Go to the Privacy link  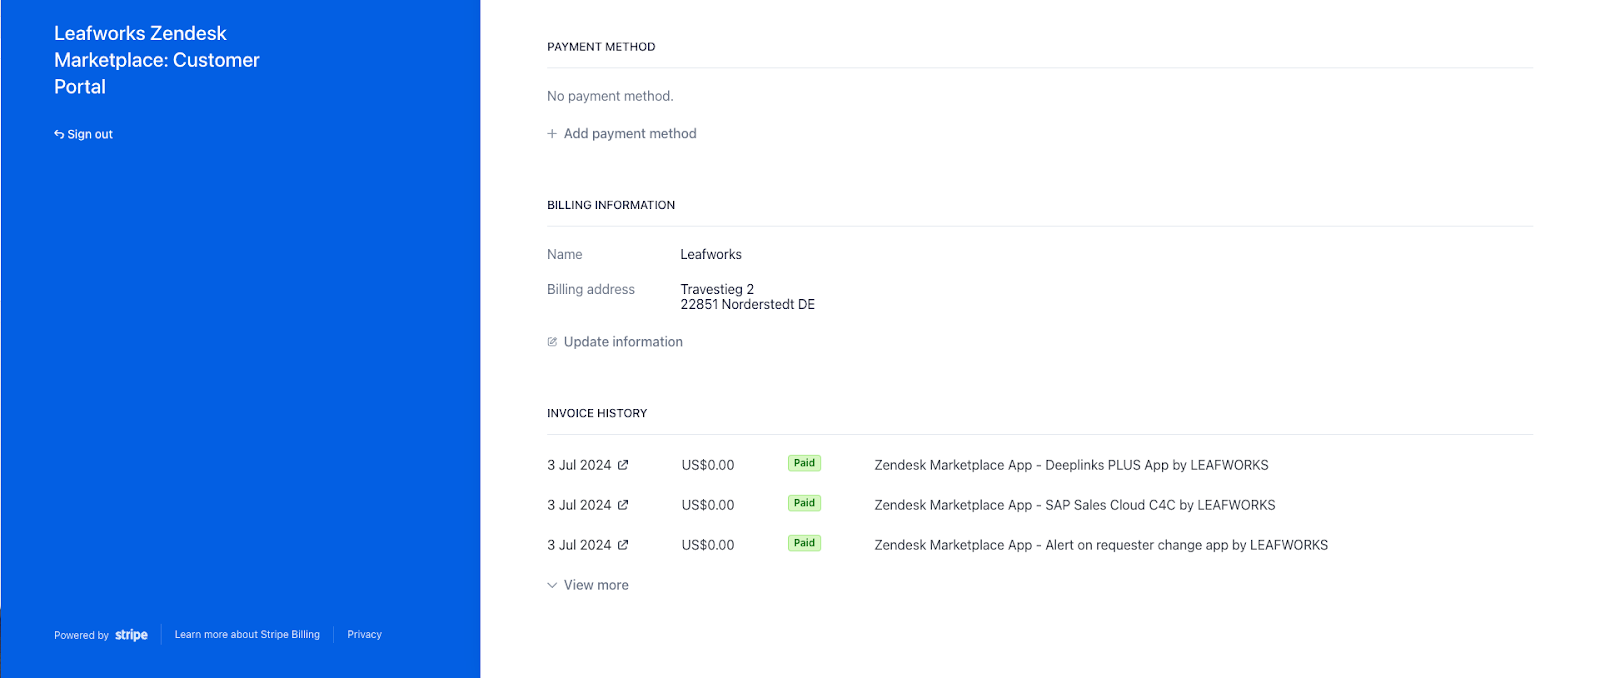tap(364, 635)
